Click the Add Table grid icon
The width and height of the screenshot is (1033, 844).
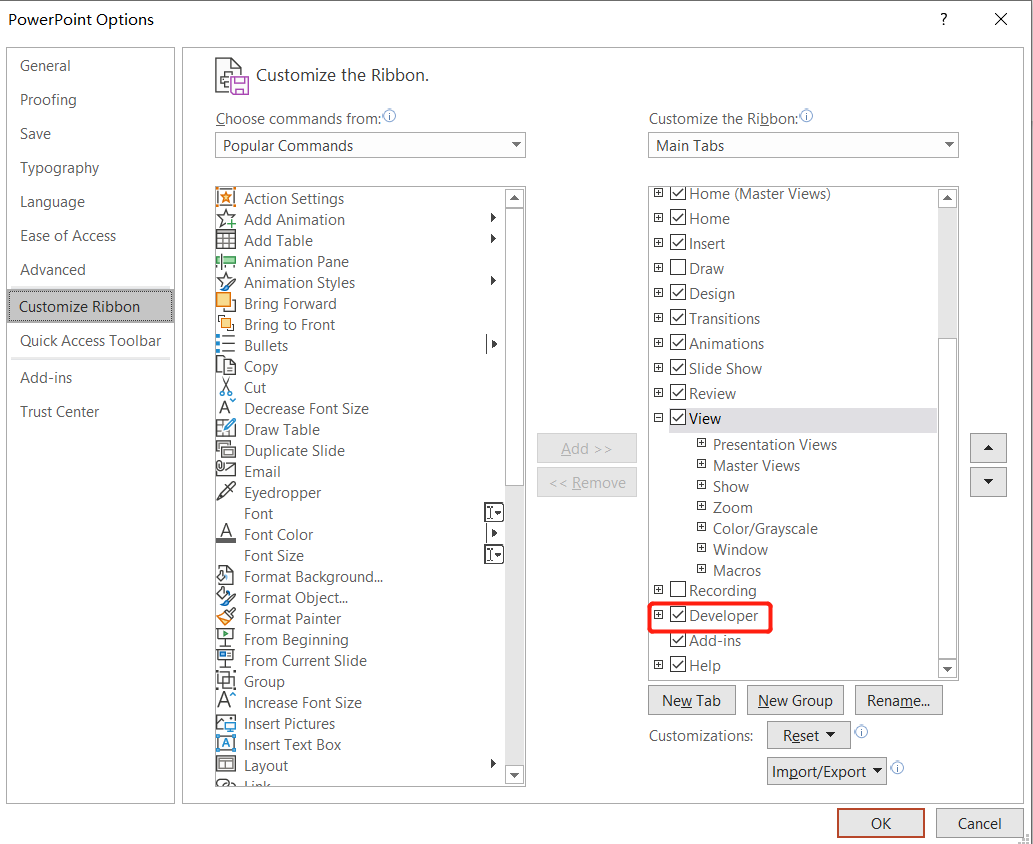[226, 240]
